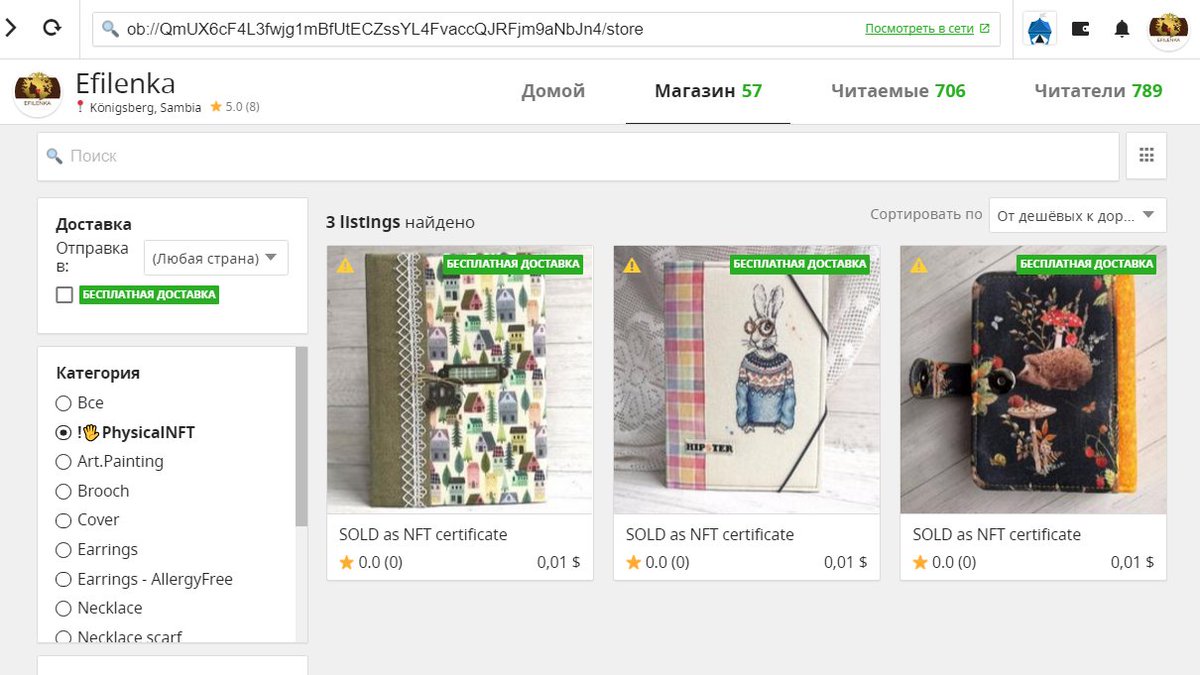
Task: Click warning triangle on the hedgehog wallet listing
Action: pos(919,265)
